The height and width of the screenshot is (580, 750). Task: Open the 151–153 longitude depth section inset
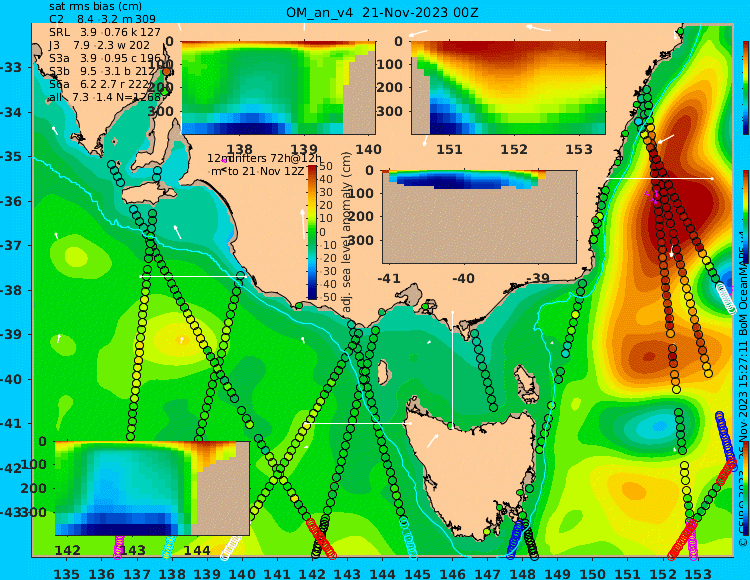[508, 88]
